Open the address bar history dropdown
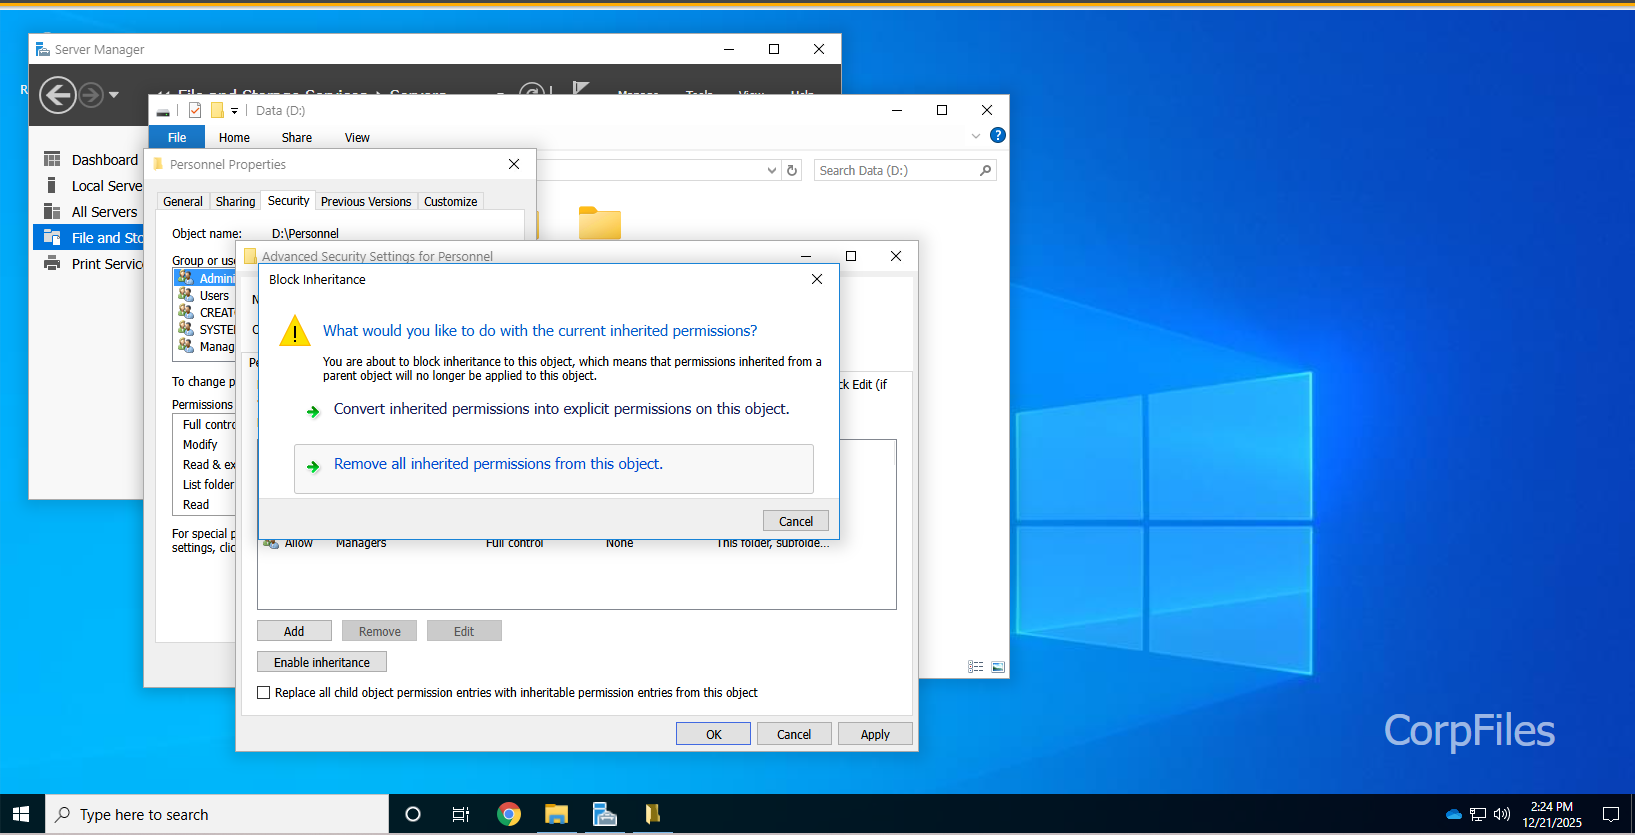The height and width of the screenshot is (835, 1635). pyautogui.click(x=771, y=171)
